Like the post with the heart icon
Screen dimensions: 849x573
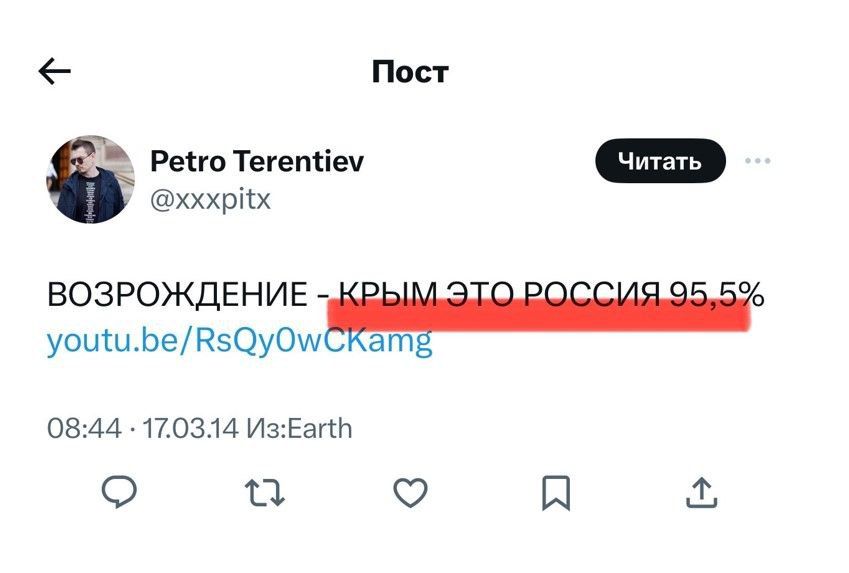(410, 492)
